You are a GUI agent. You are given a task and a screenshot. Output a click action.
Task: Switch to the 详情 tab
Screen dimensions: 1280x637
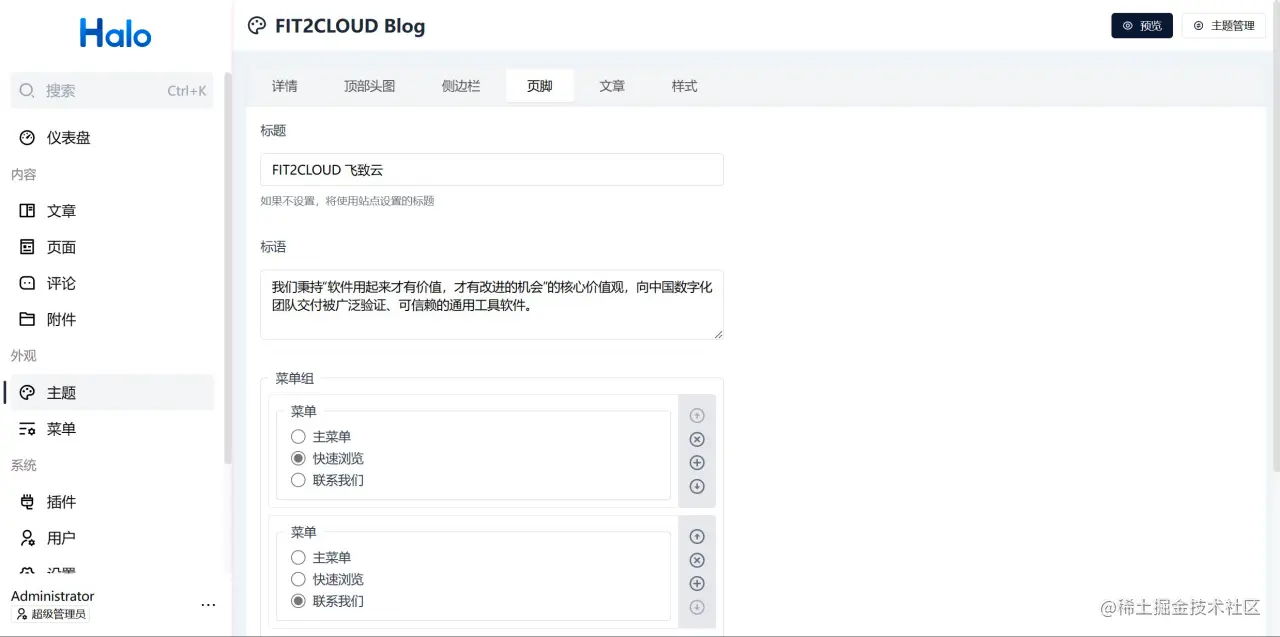[x=284, y=86]
